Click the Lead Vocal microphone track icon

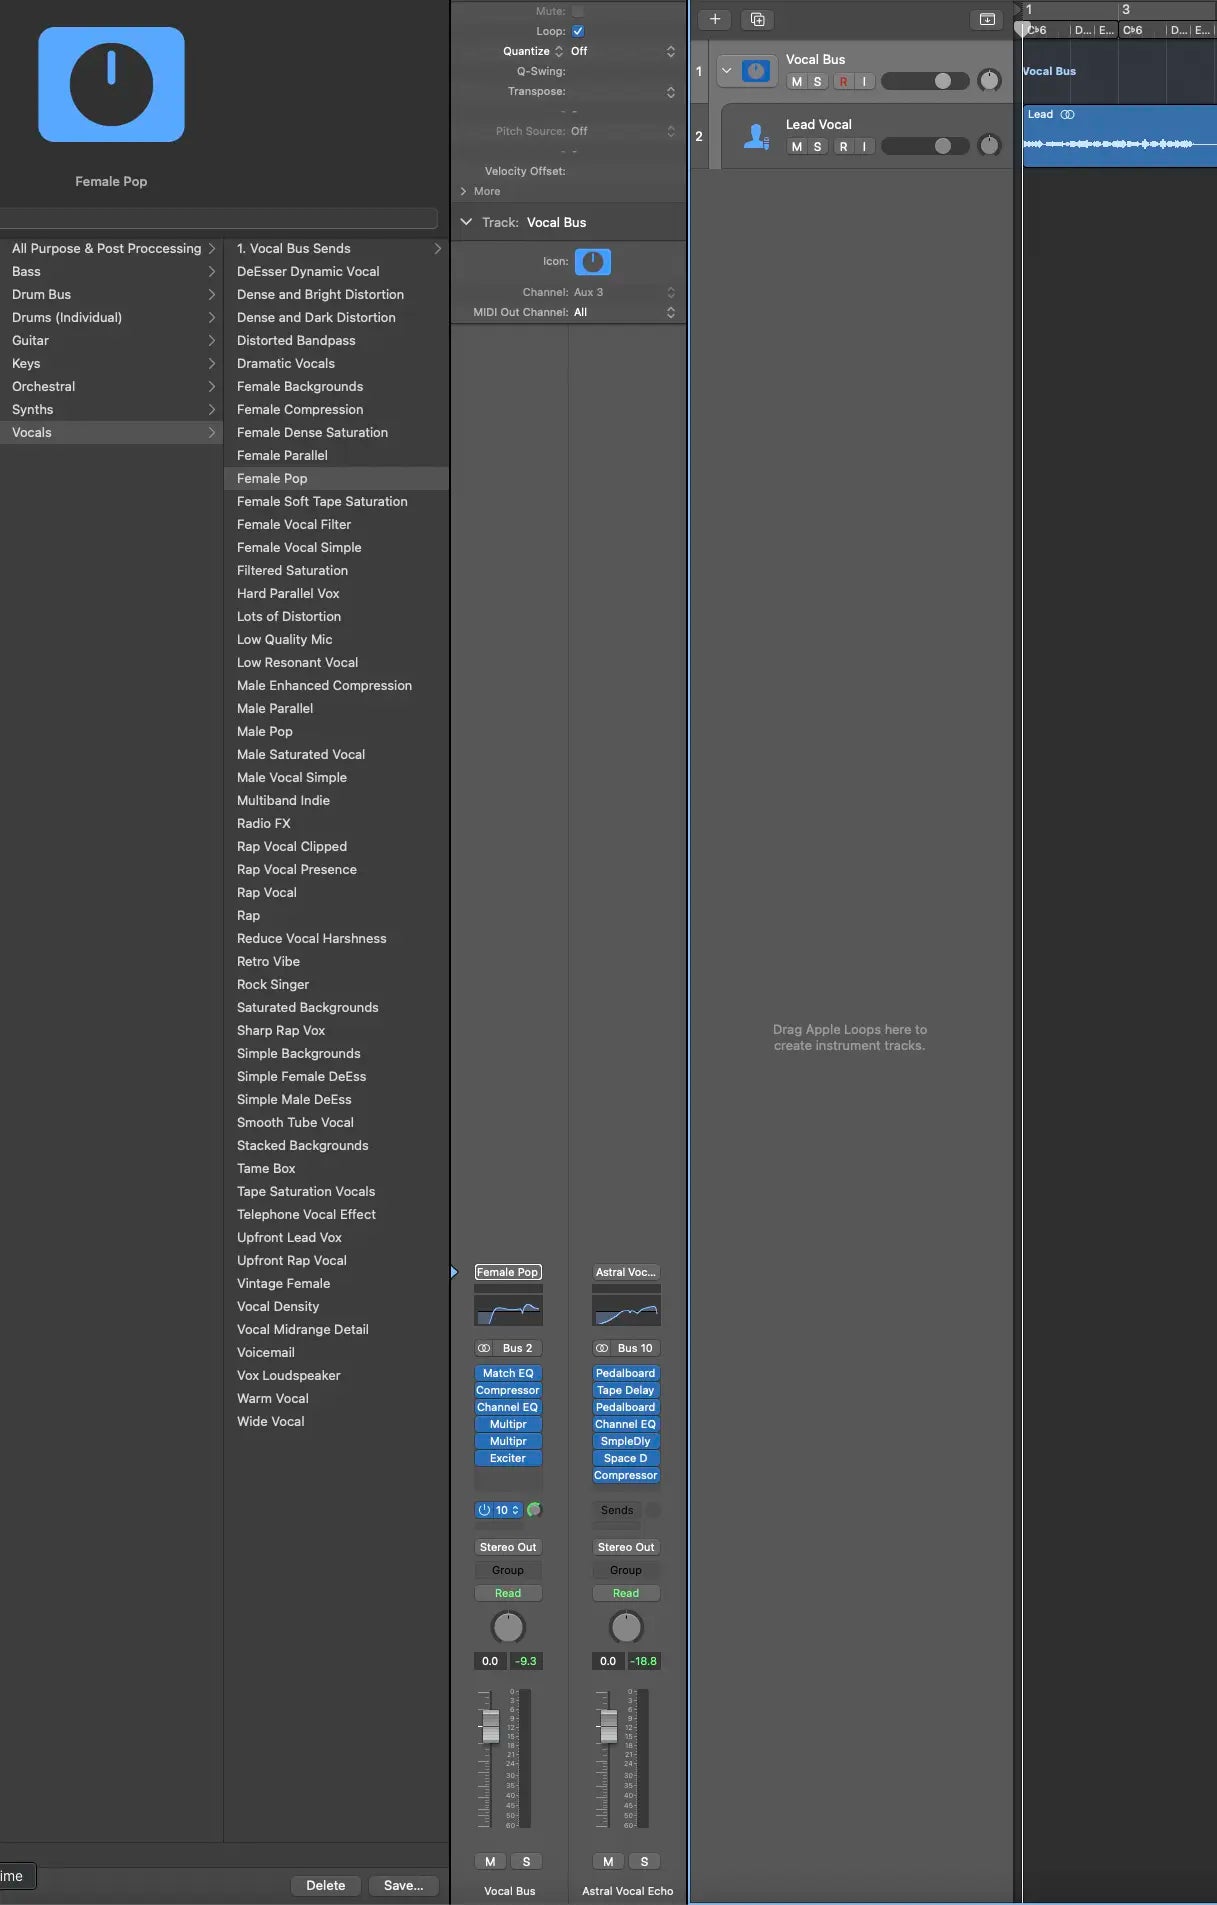[756, 136]
